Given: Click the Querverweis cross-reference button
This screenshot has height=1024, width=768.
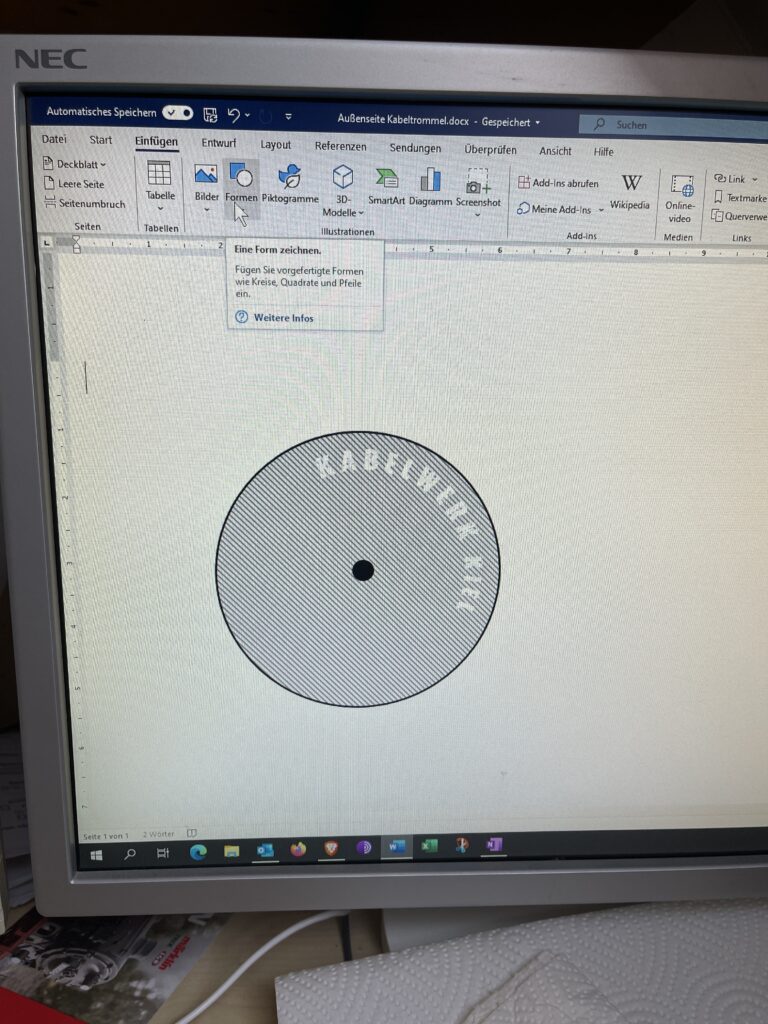Looking at the screenshot, I should tap(739, 216).
